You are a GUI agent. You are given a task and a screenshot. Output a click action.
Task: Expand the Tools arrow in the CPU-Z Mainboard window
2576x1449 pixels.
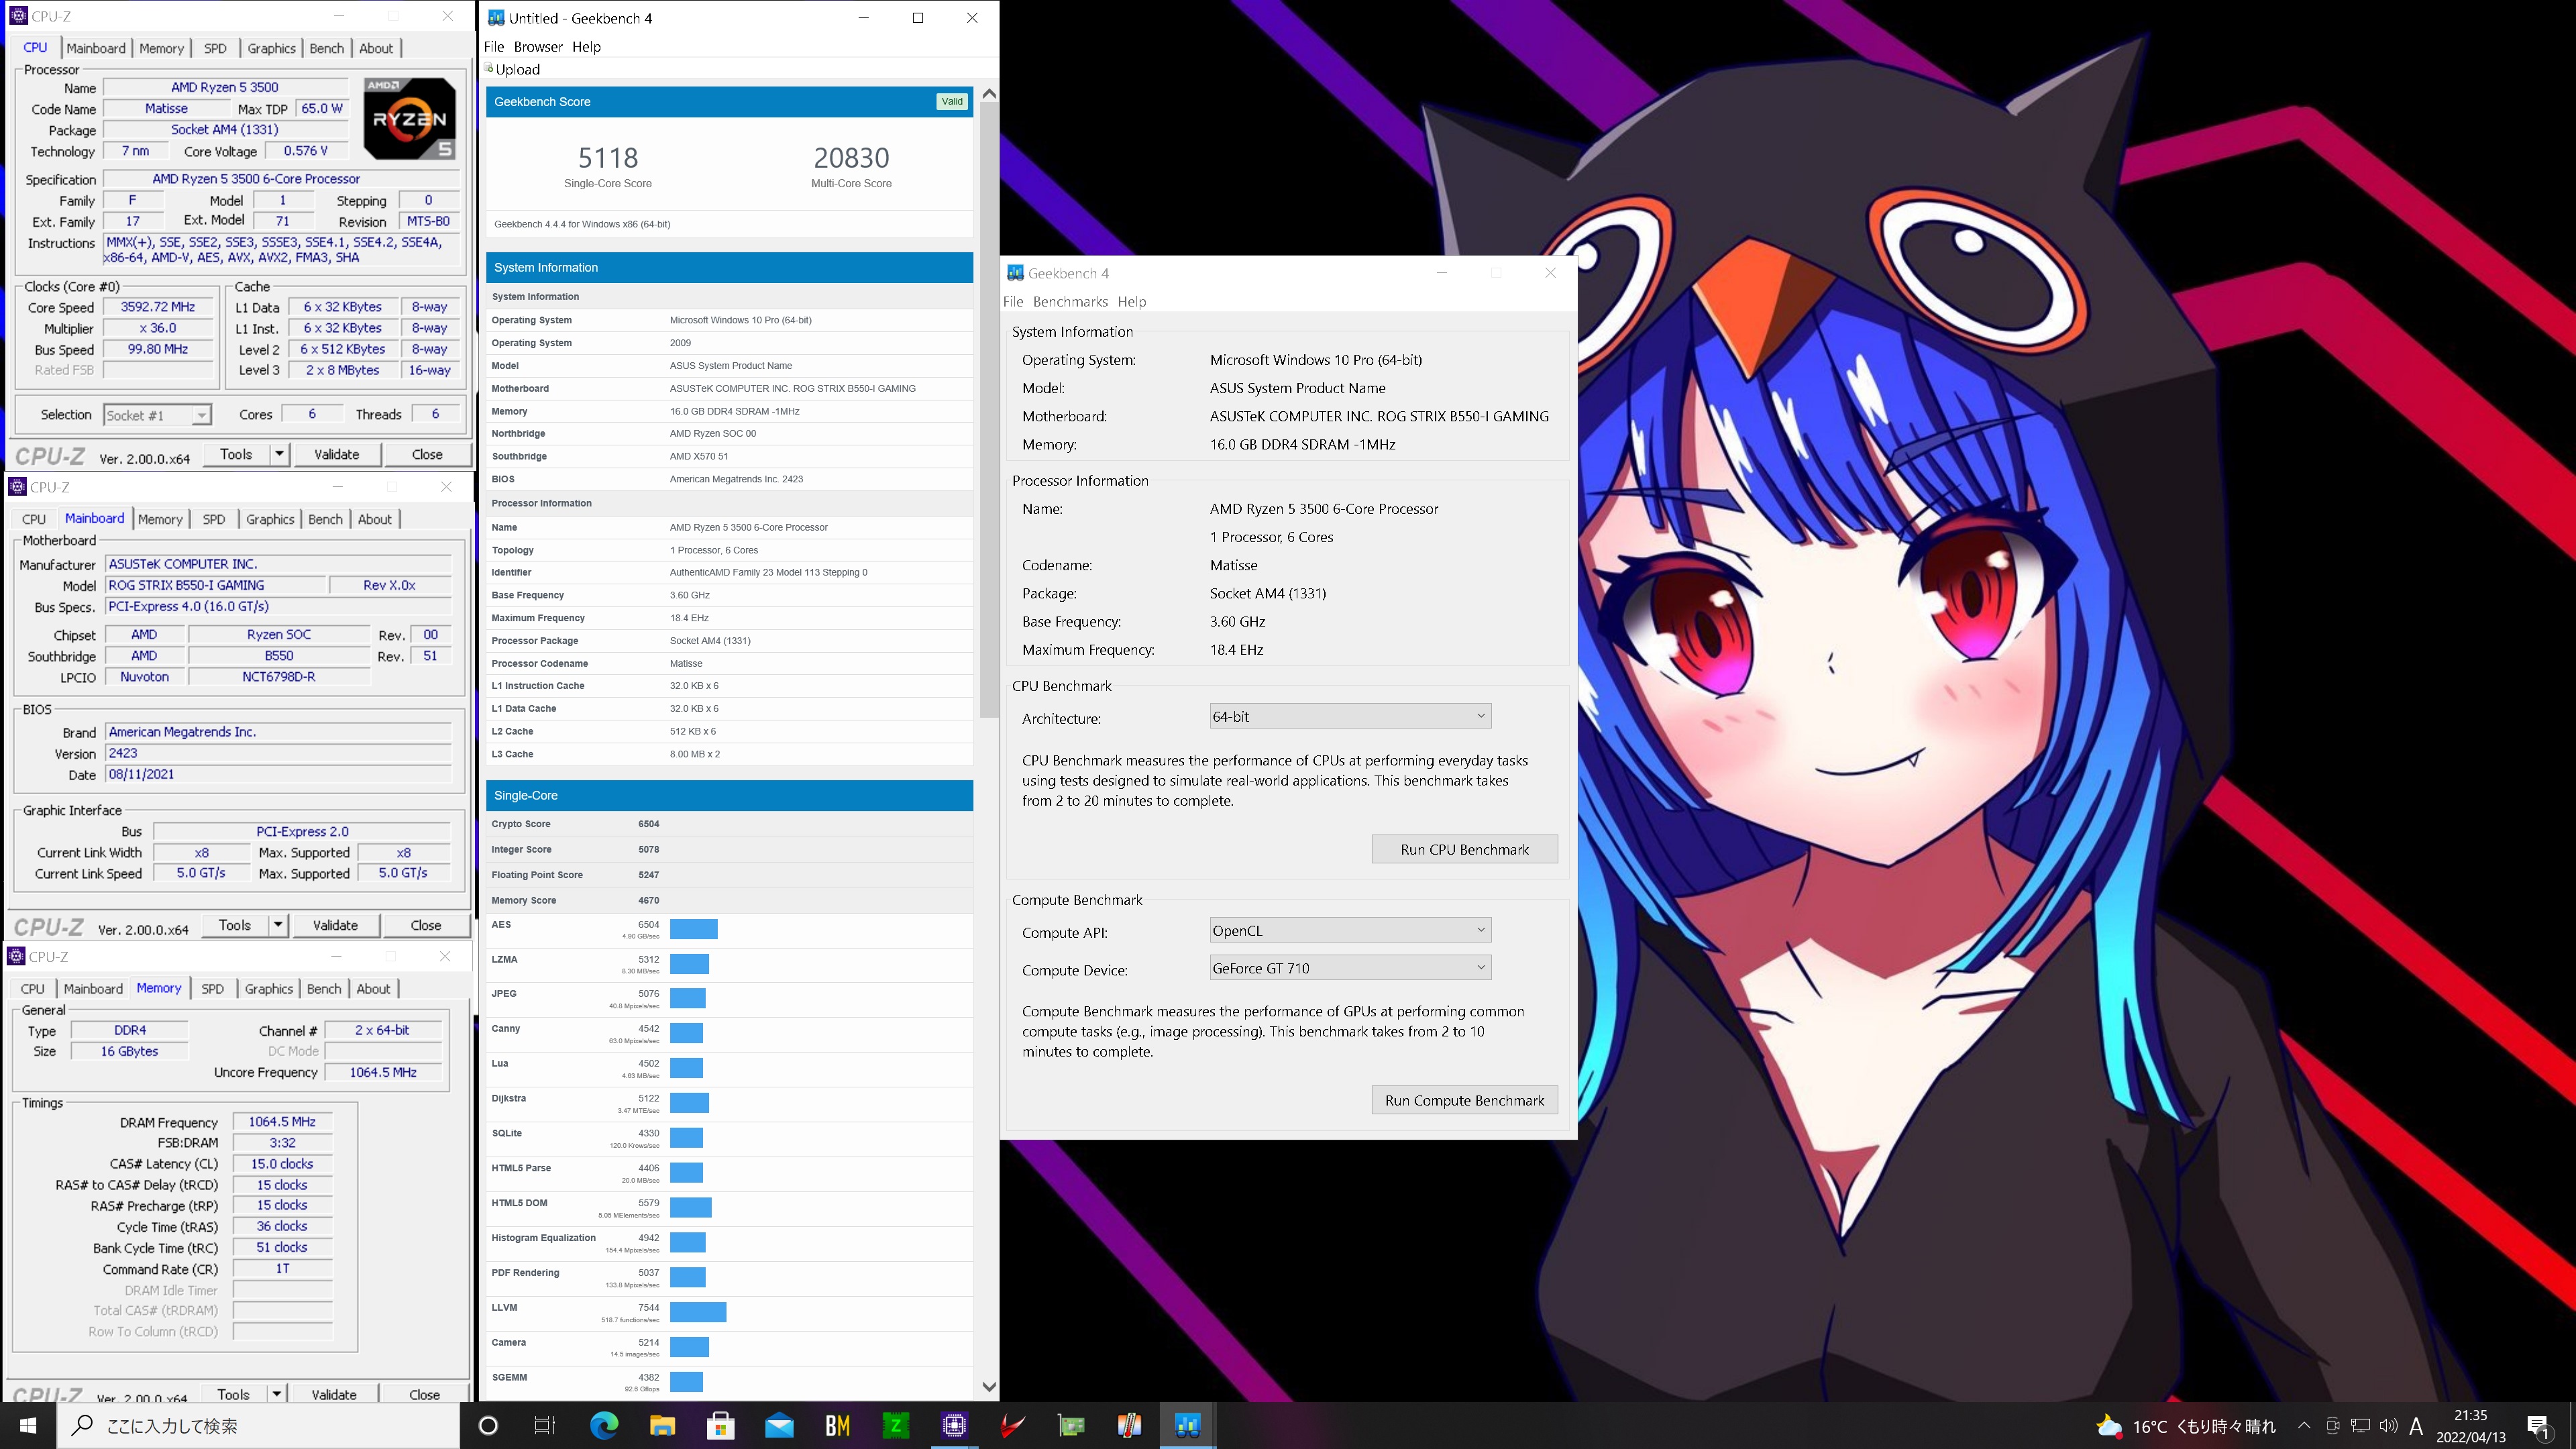[278, 925]
